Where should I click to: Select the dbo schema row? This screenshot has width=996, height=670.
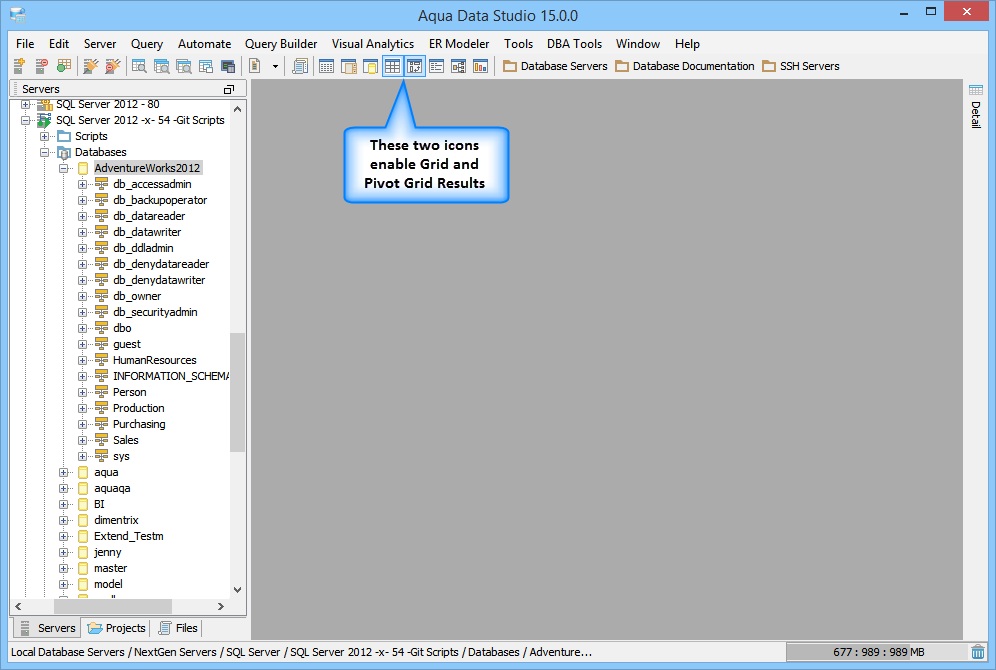tap(122, 328)
